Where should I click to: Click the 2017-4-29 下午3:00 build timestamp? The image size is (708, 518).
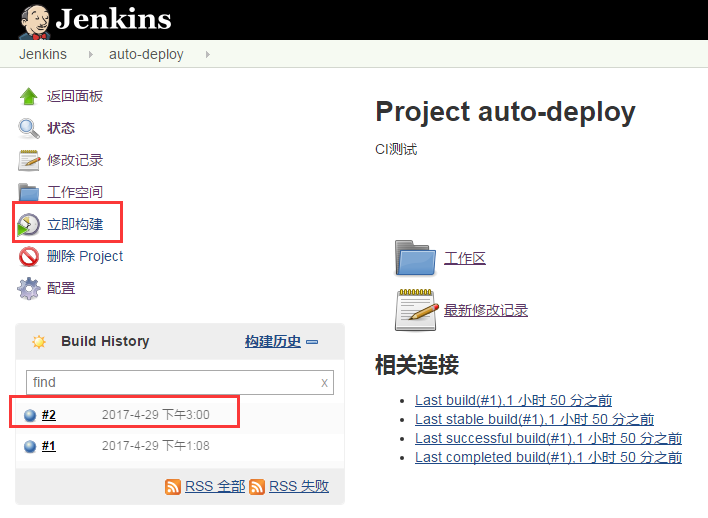(156, 415)
